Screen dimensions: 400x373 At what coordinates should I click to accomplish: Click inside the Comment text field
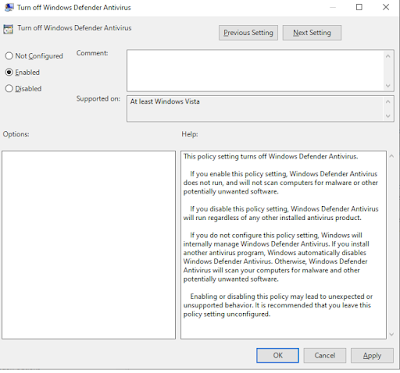[x=255, y=71]
